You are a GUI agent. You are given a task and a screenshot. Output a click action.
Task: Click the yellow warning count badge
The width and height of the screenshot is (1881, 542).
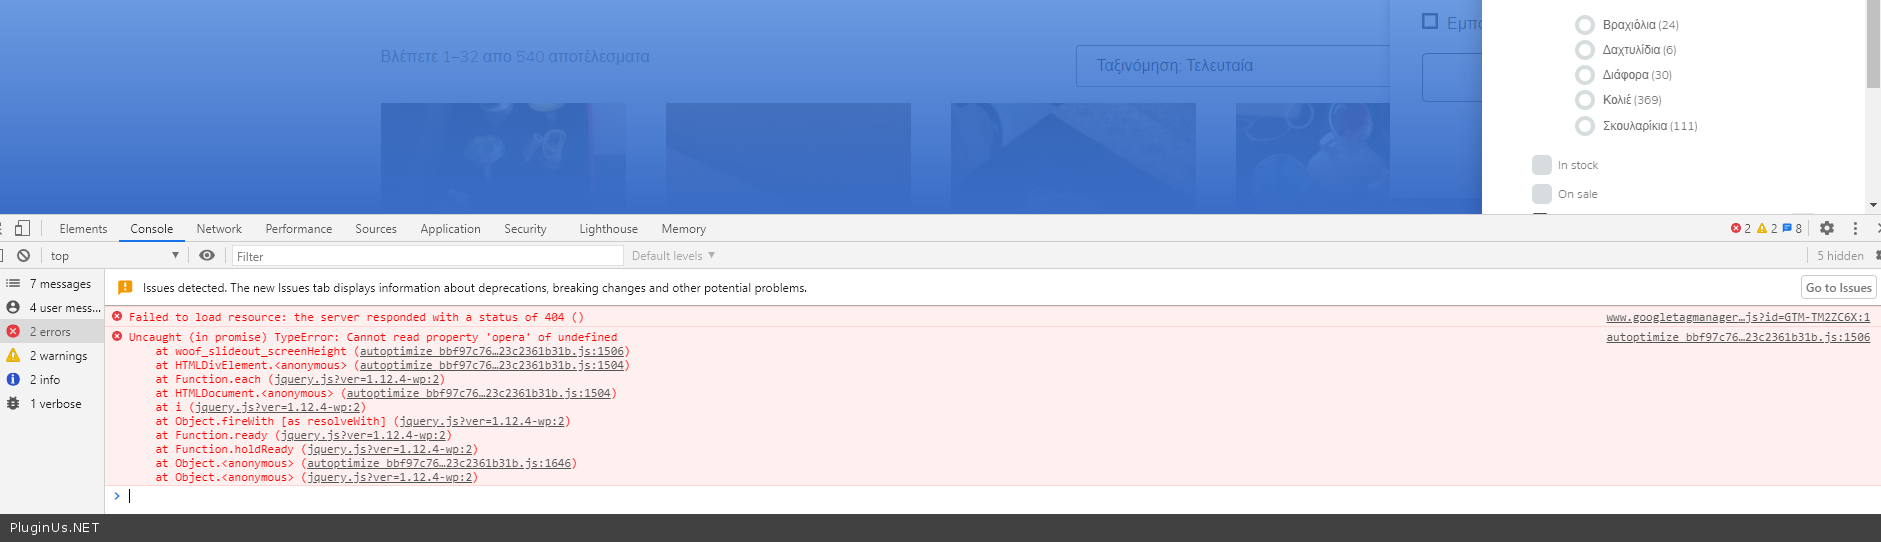[x=1767, y=229]
